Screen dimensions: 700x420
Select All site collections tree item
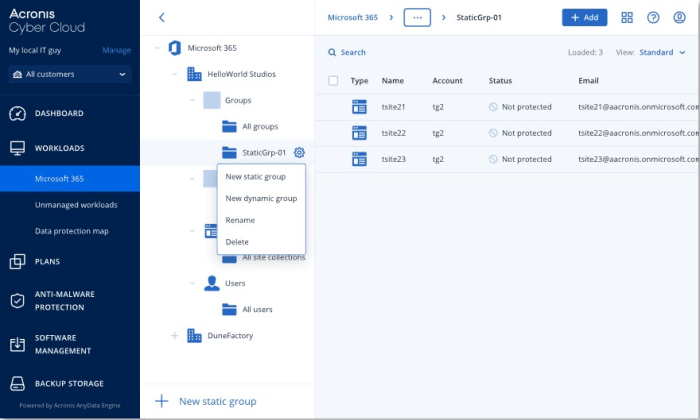(274, 258)
